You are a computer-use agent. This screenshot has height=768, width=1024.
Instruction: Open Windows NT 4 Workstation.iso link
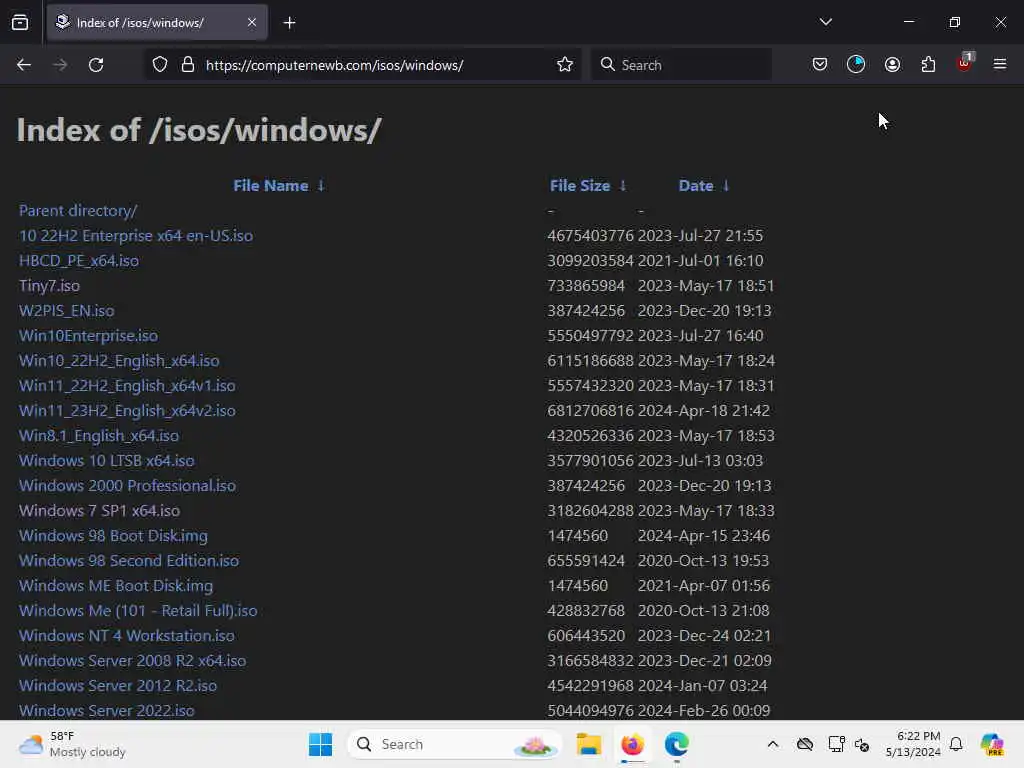point(127,635)
